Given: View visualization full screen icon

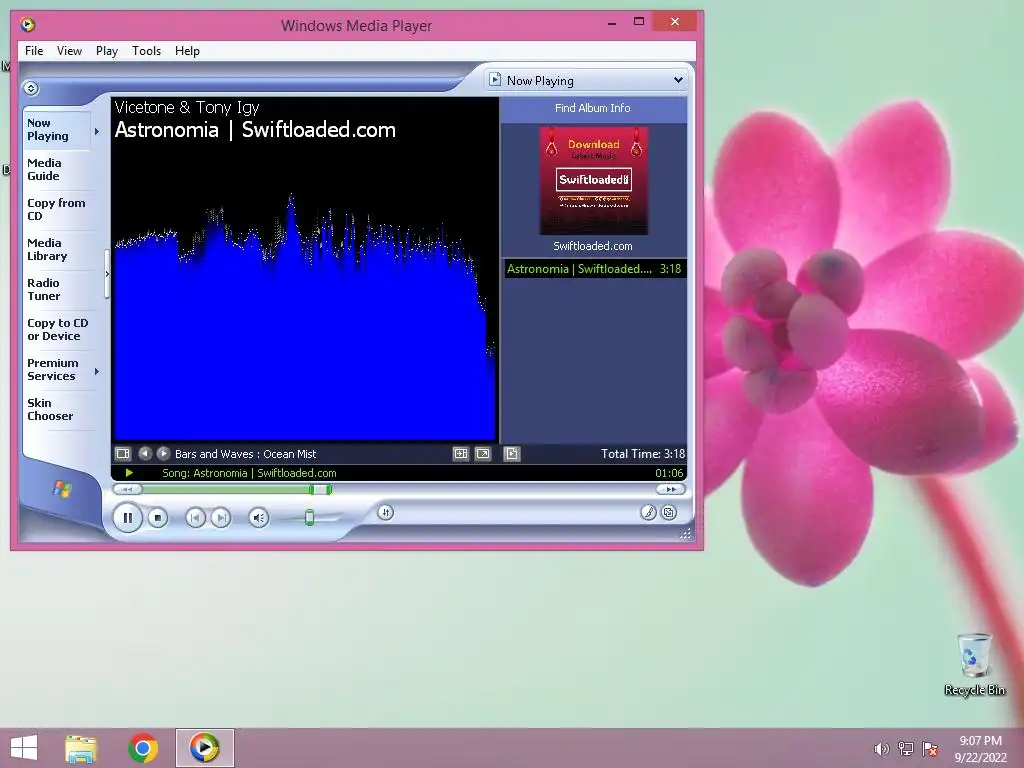Looking at the screenshot, I should pos(483,453).
